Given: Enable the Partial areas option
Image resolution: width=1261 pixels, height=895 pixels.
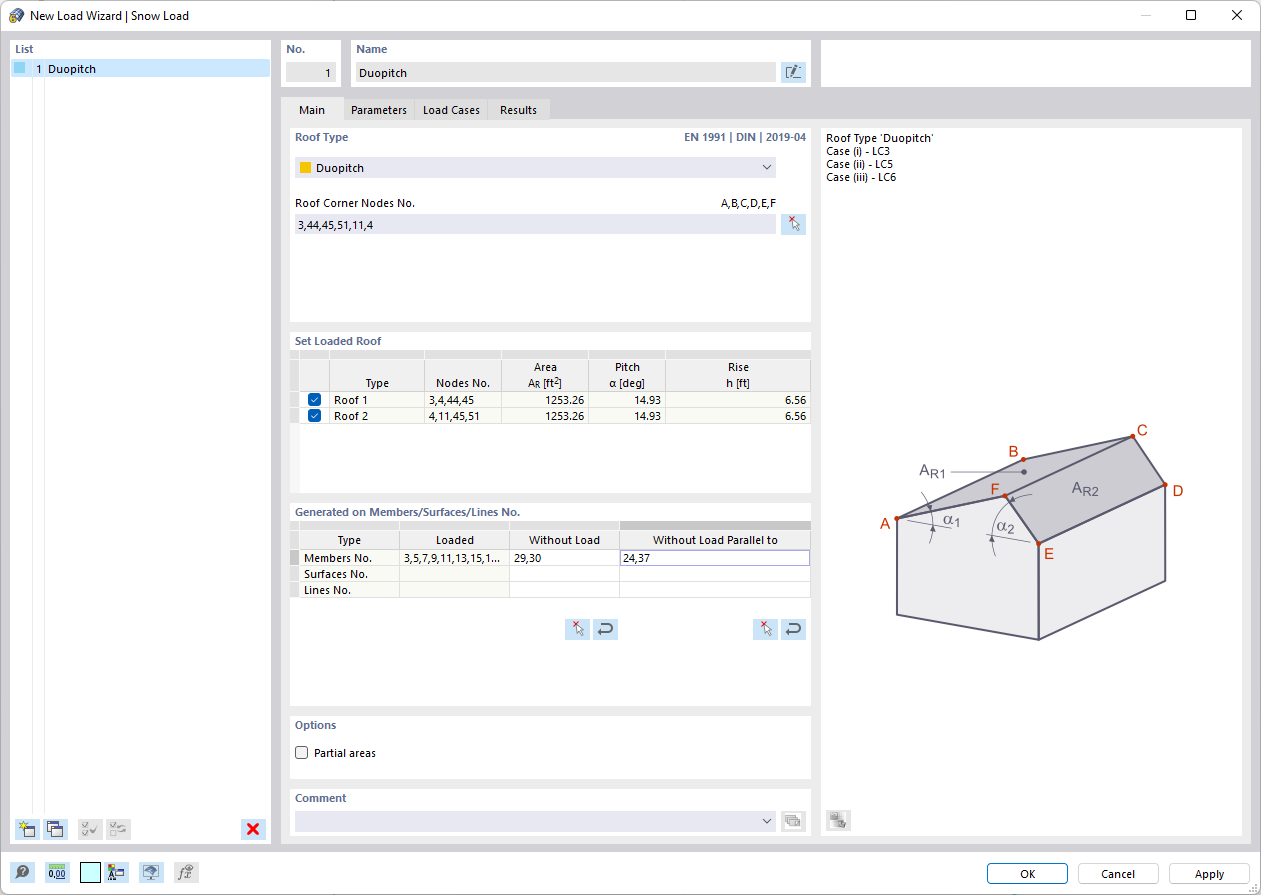Looking at the screenshot, I should [x=302, y=753].
